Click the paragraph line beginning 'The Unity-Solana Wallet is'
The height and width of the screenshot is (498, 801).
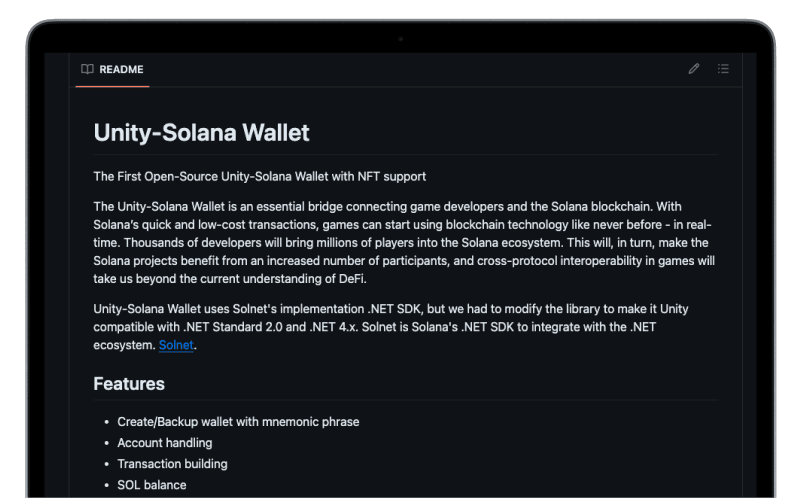(x=400, y=206)
